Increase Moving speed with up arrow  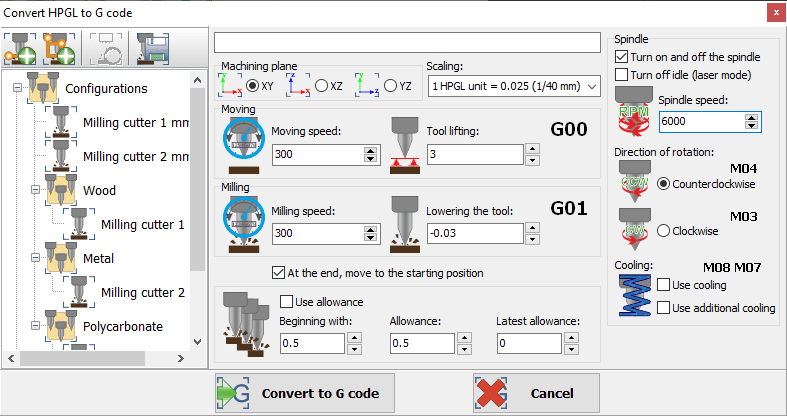tap(370, 151)
